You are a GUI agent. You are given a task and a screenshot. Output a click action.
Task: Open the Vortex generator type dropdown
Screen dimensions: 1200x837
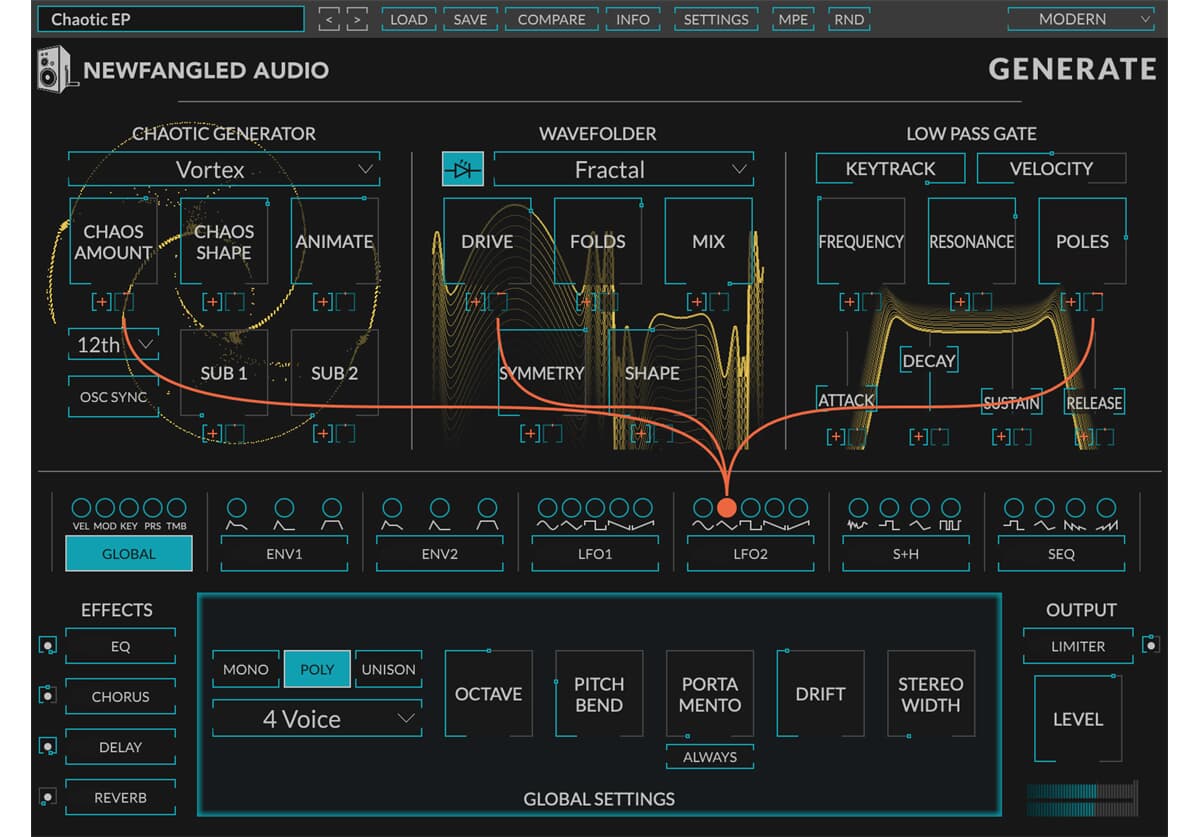tap(224, 170)
